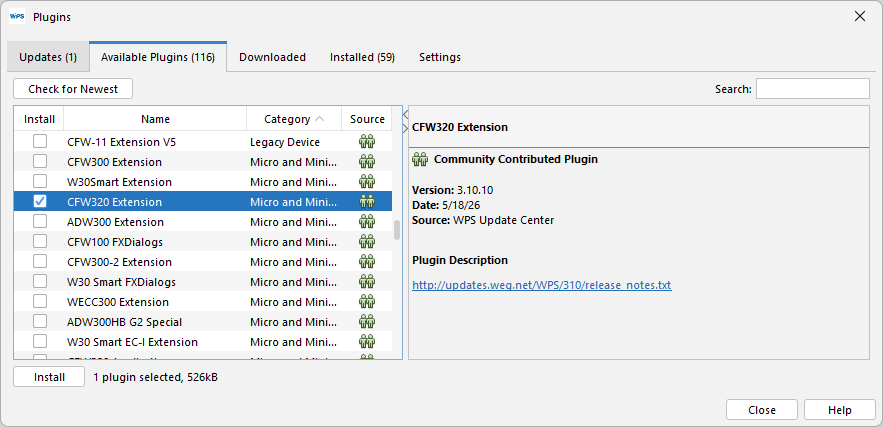Sort list by Source column header

tap(367, 119)
